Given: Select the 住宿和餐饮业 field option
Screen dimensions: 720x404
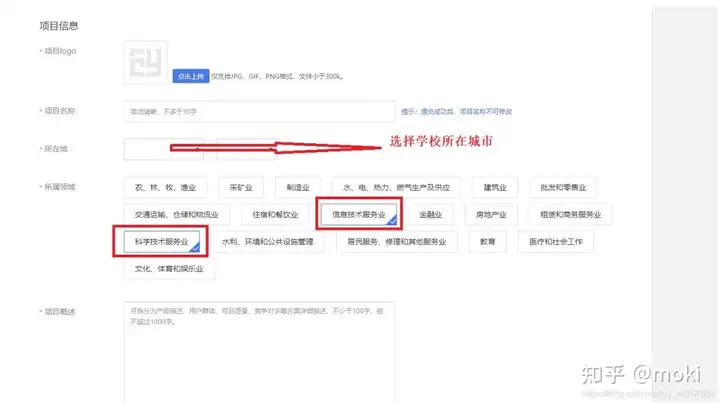Looking at the screenshot, I should [x=275, y=214].
